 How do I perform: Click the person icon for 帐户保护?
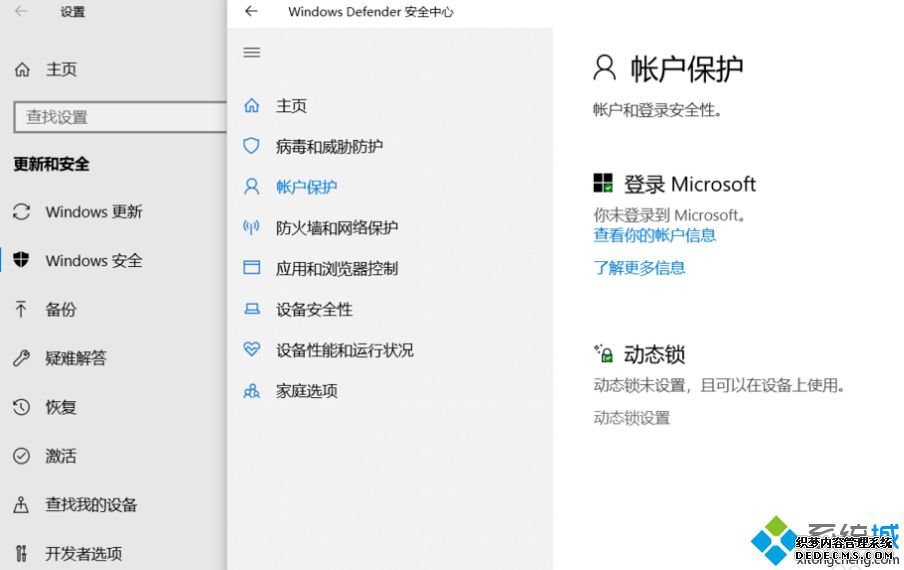(x=251, y=186)
